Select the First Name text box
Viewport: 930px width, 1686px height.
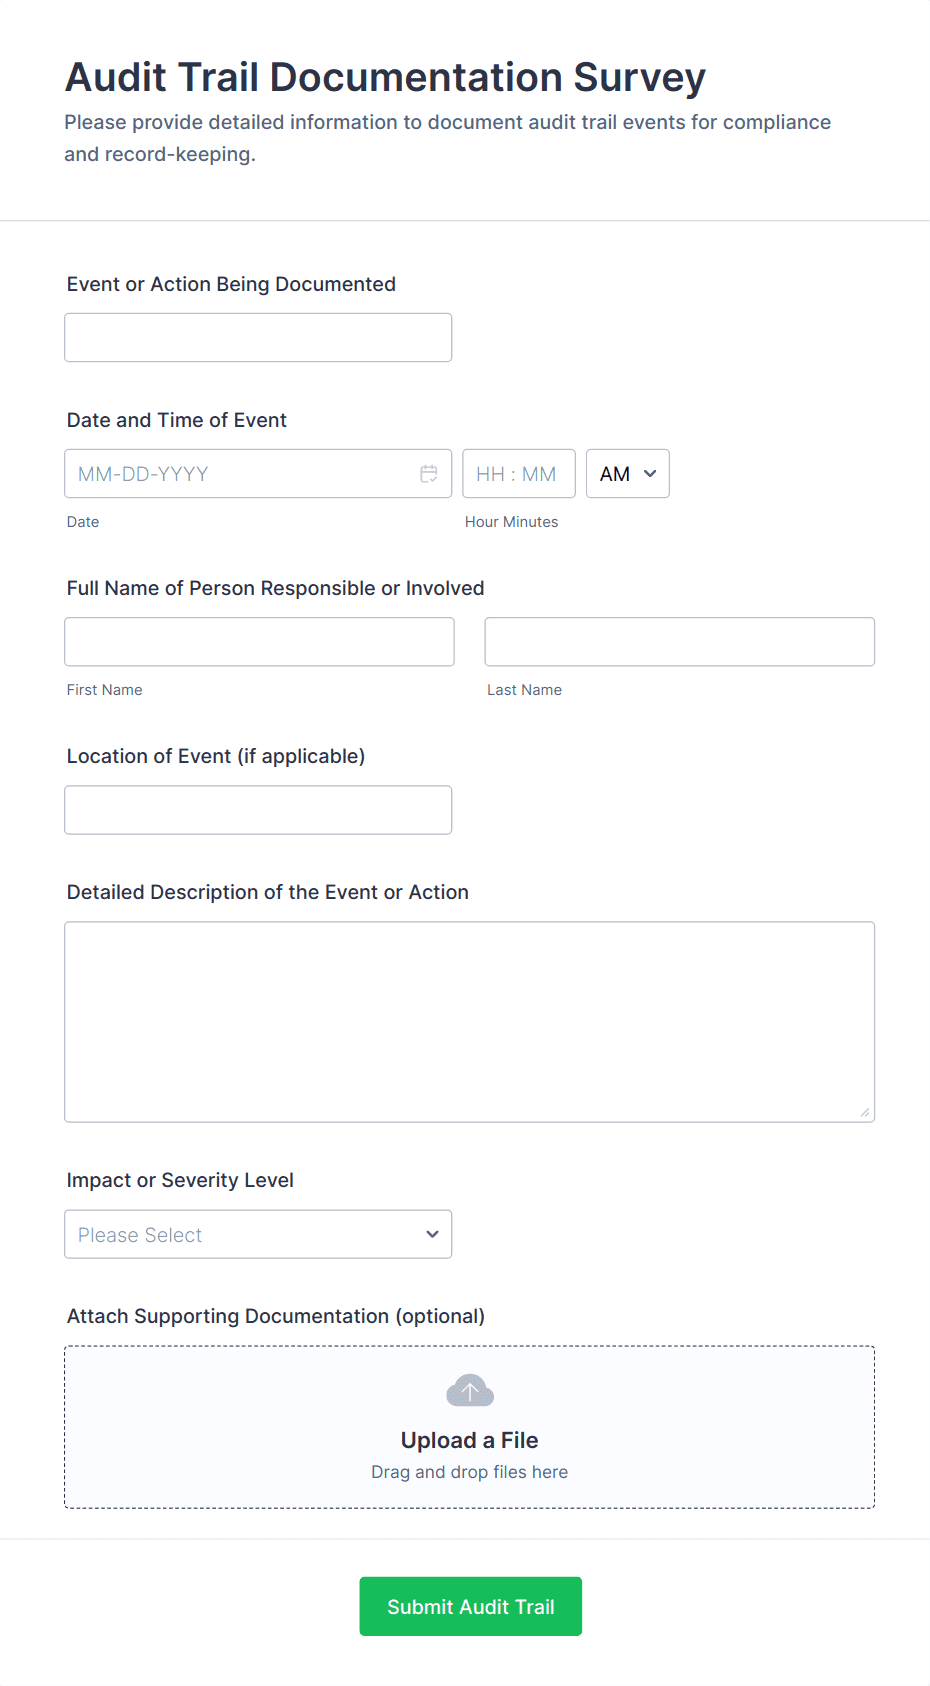259,642
